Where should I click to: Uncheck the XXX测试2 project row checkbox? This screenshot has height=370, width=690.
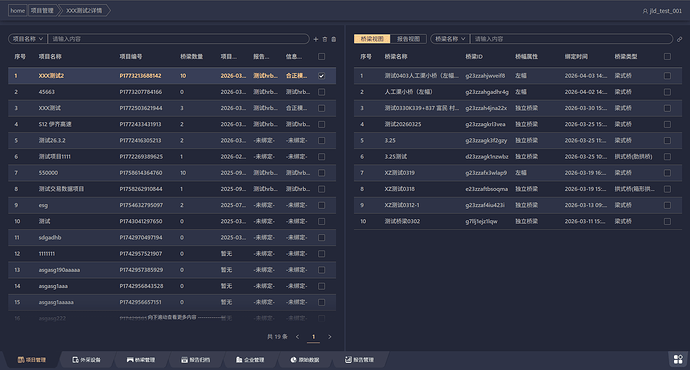tap(322, 76)
